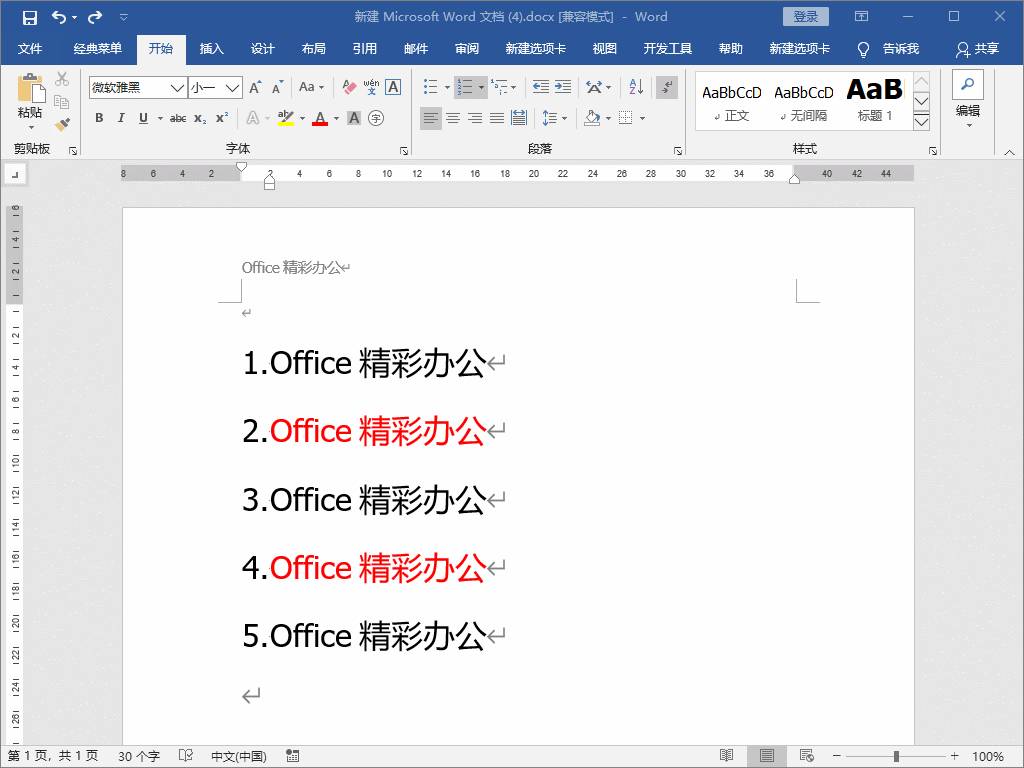Click the 粘贴 (Paste) button
1024x768 pixels.
pos(30,100)
